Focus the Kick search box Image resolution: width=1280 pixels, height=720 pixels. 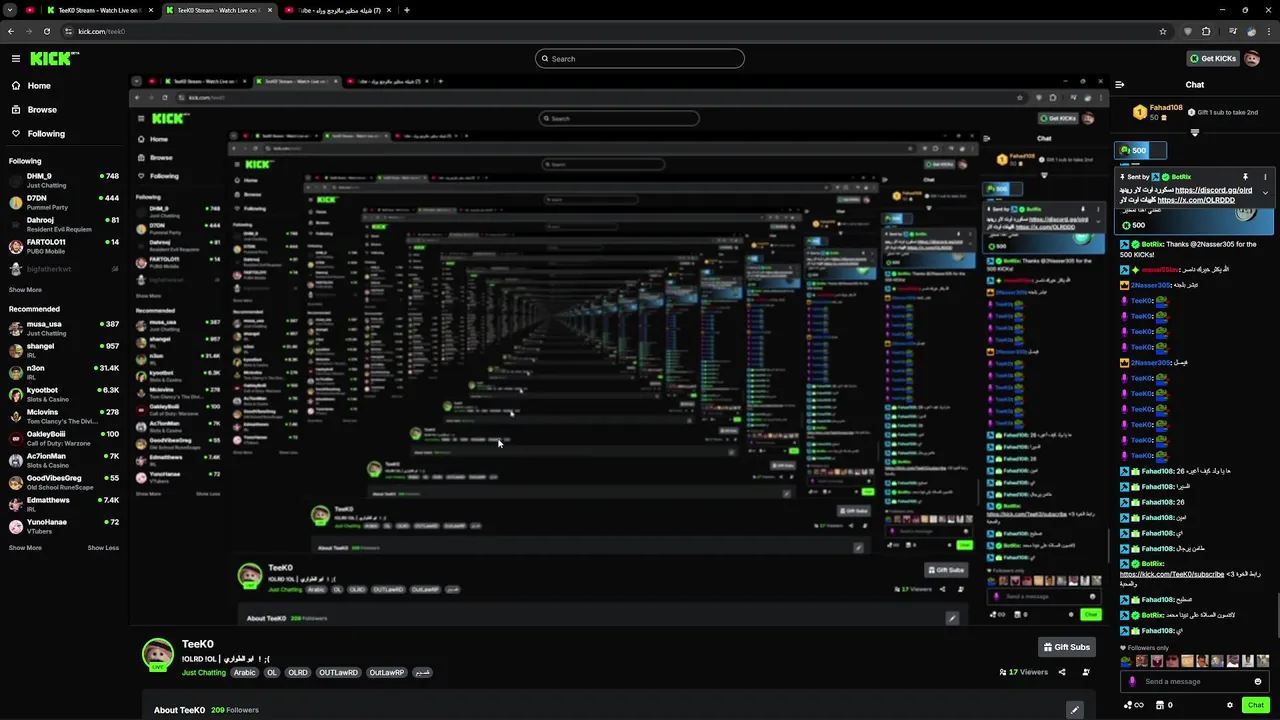click(x=640, y=58)
